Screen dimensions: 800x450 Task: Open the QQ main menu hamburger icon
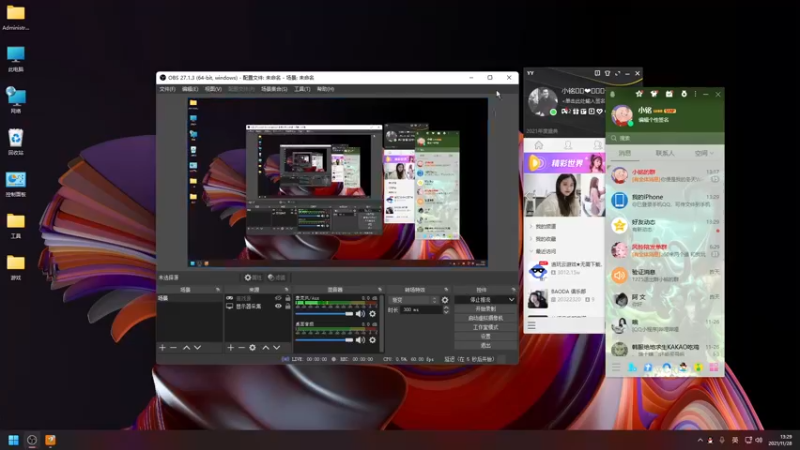click(x=616, y=367)
